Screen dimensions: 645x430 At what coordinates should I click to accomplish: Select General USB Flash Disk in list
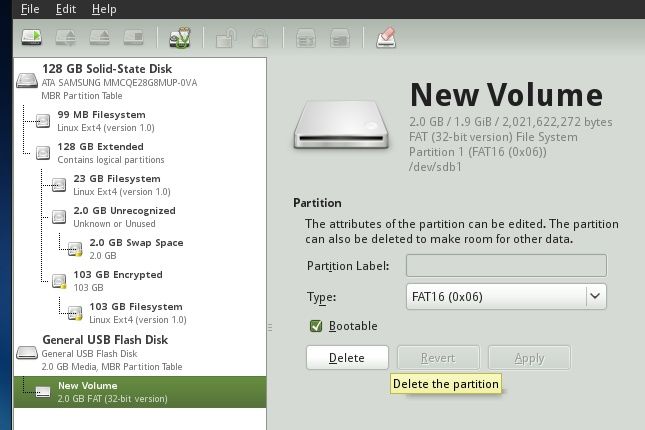pos(140,353)
